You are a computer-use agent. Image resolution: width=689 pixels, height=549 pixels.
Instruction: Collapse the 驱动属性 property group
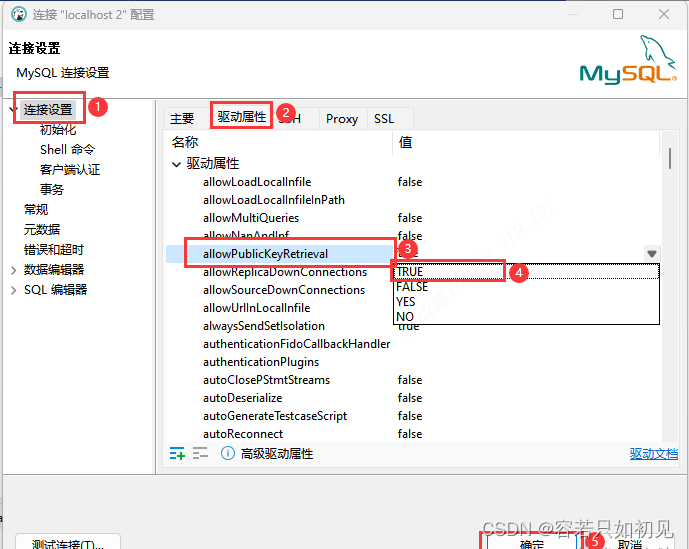(176, 164)
